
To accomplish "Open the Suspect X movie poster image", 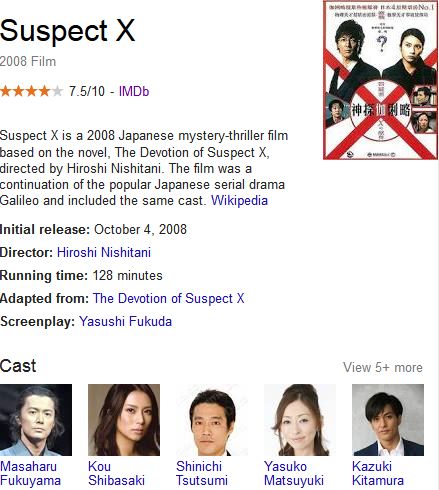I will pyautogui.click(x=380, y=80).
